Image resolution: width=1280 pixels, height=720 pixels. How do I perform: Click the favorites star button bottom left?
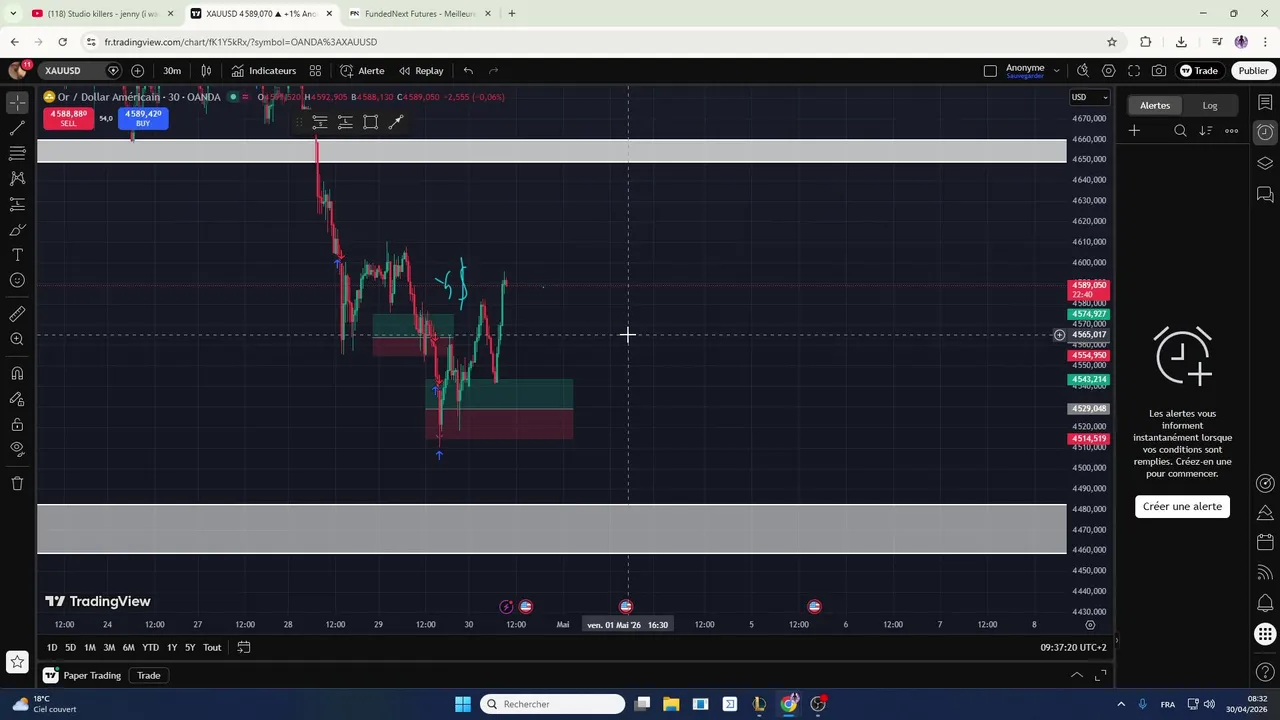tap(17, 662)
